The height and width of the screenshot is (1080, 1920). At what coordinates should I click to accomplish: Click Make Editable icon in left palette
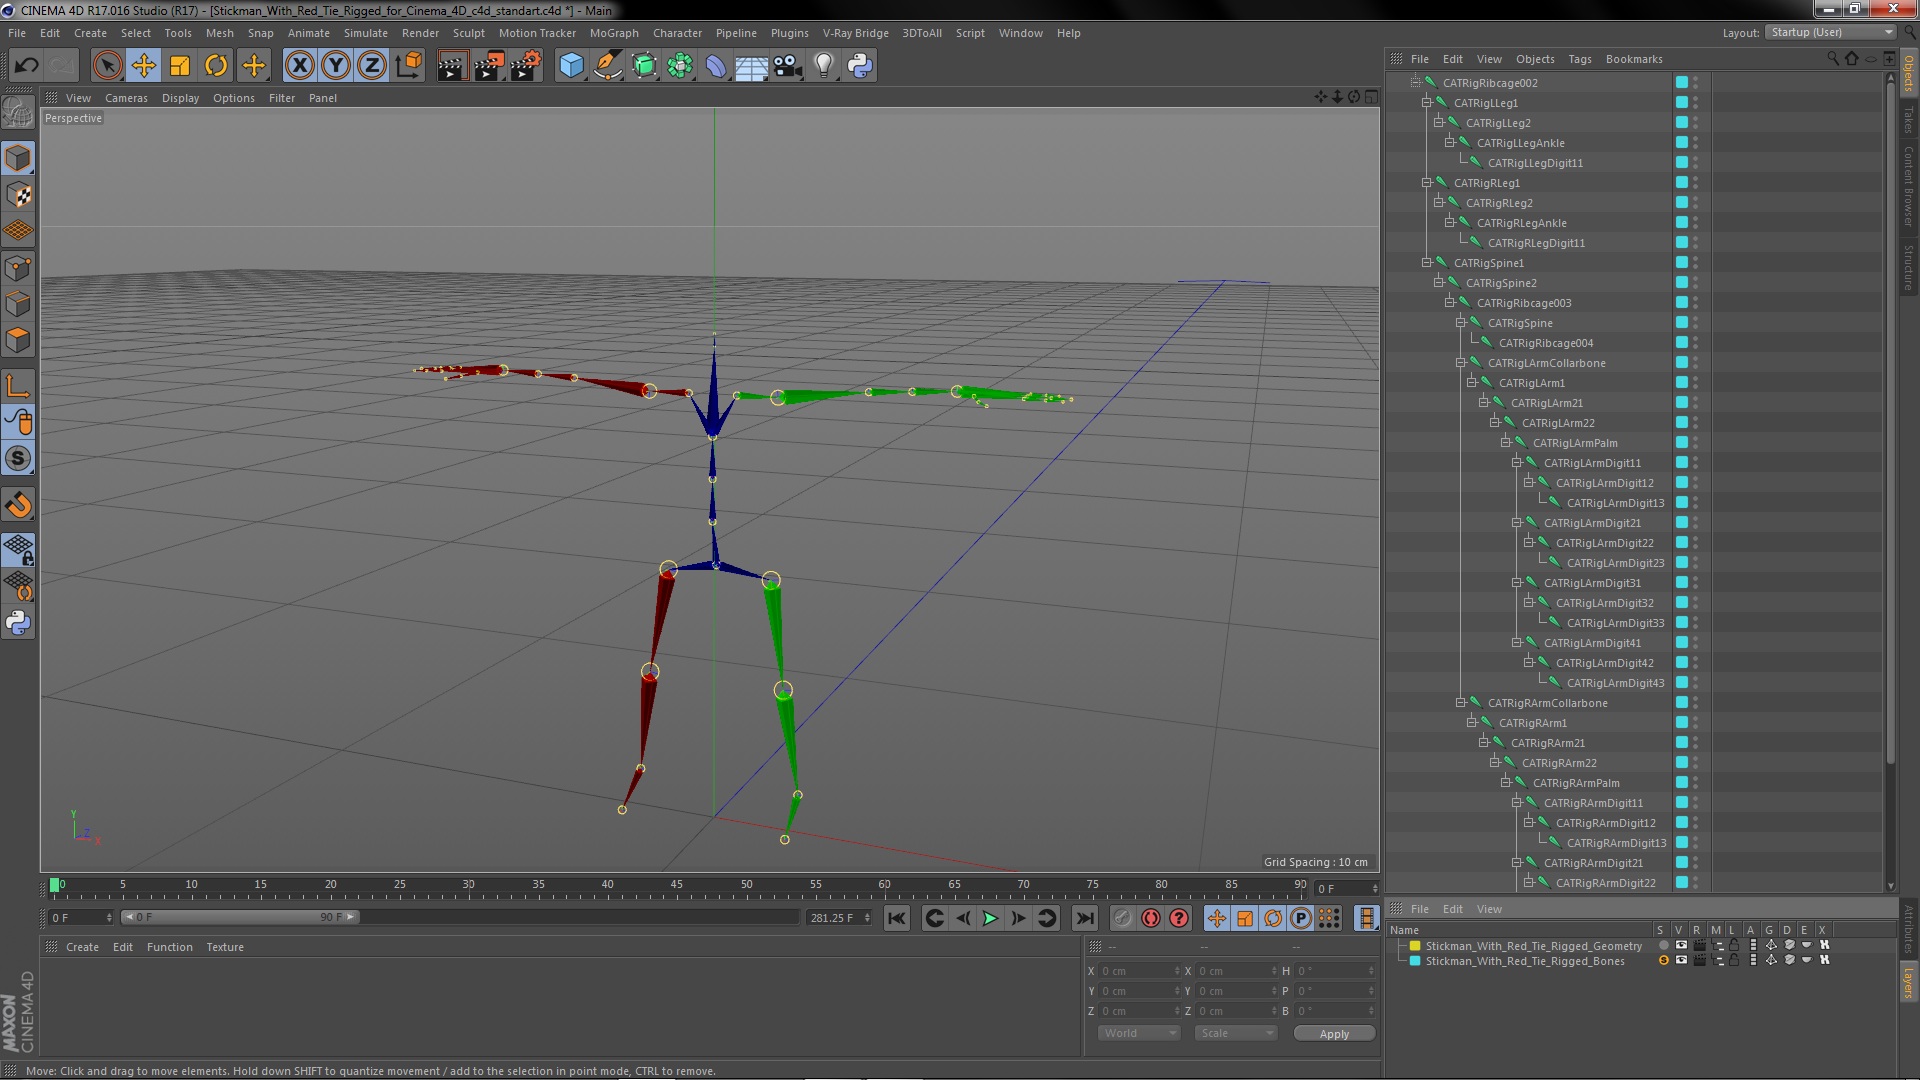click(x=18, y=113)
